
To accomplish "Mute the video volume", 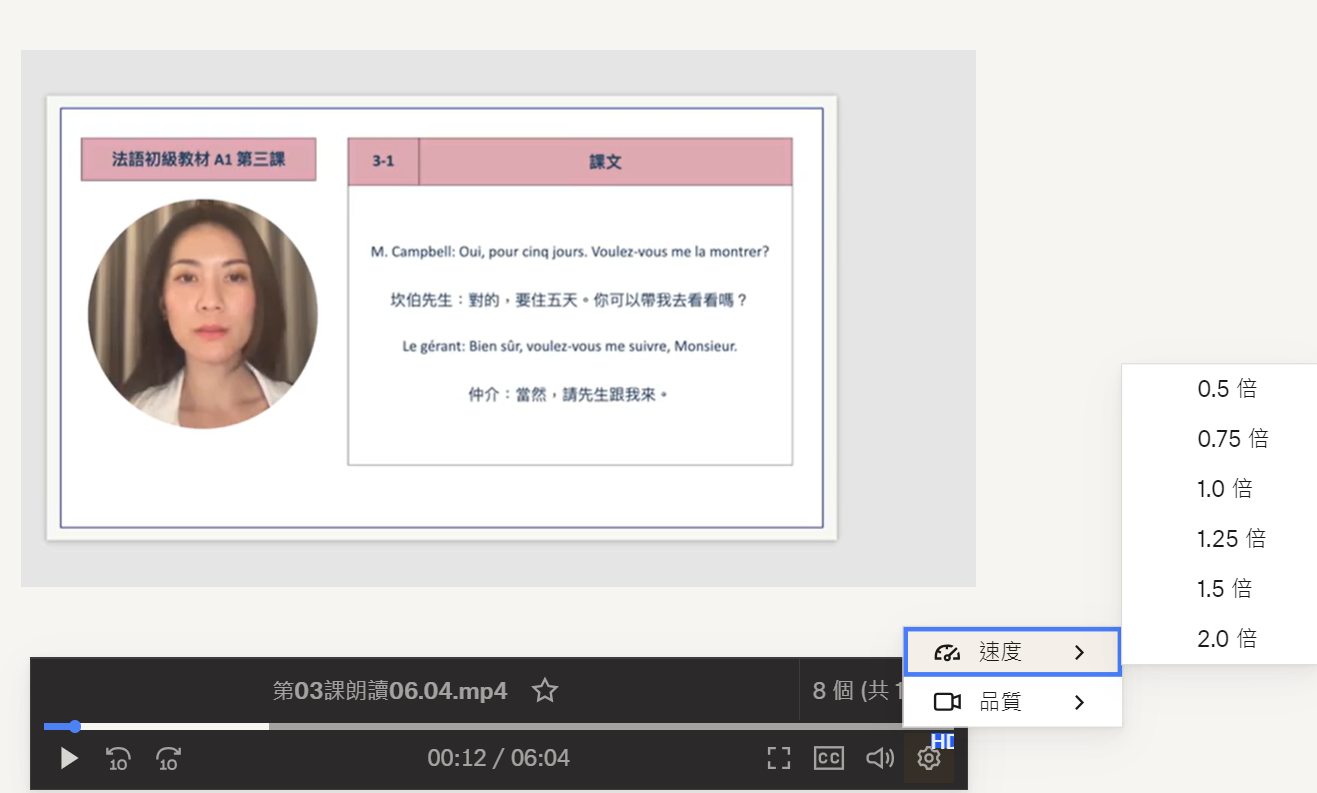I will point(879,758).
